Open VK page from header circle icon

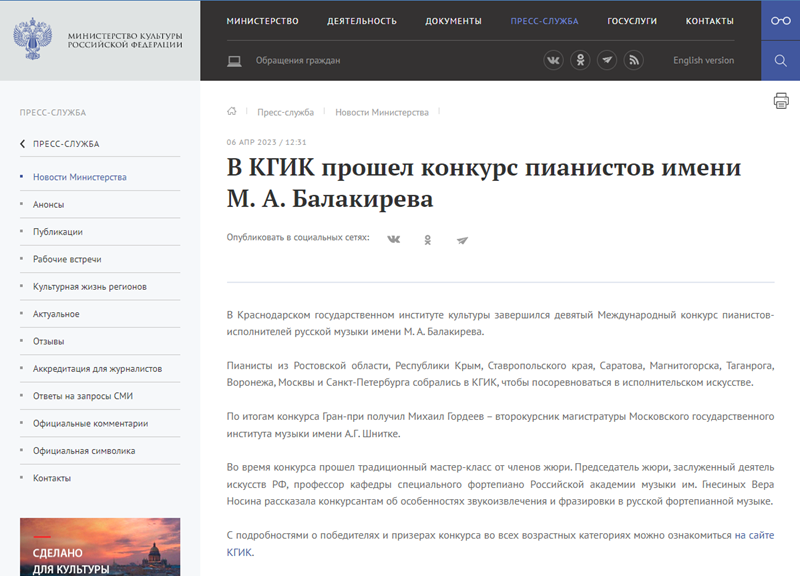point(554,60)
